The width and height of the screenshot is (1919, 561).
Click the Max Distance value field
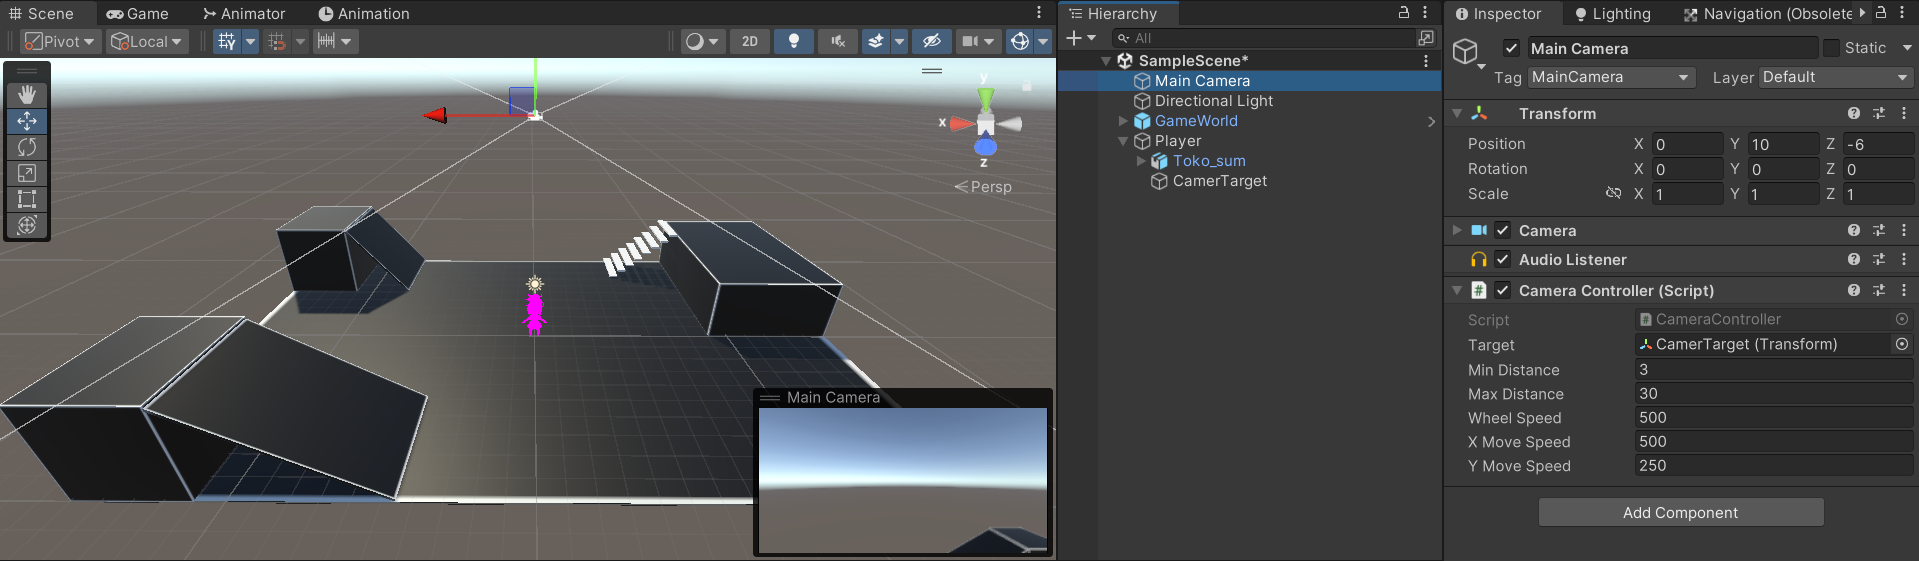pyautogui.click(x=1774, y=393)
